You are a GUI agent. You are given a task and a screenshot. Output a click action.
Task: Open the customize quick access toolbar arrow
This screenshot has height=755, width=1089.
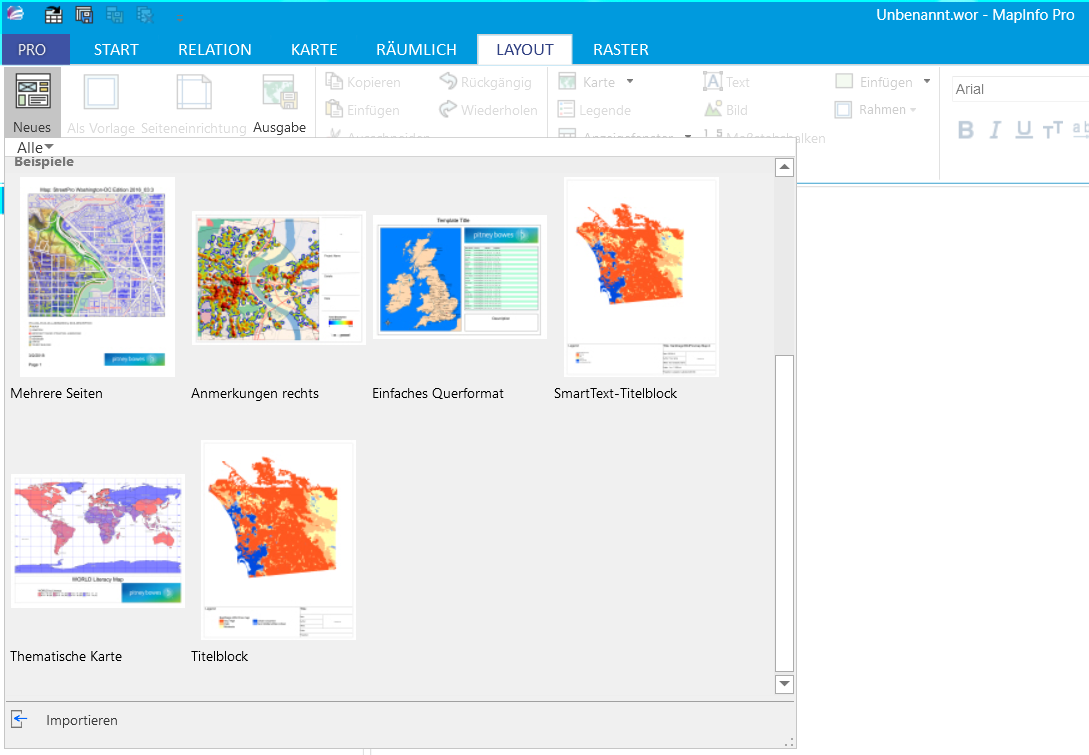click(x=180, y=17)
